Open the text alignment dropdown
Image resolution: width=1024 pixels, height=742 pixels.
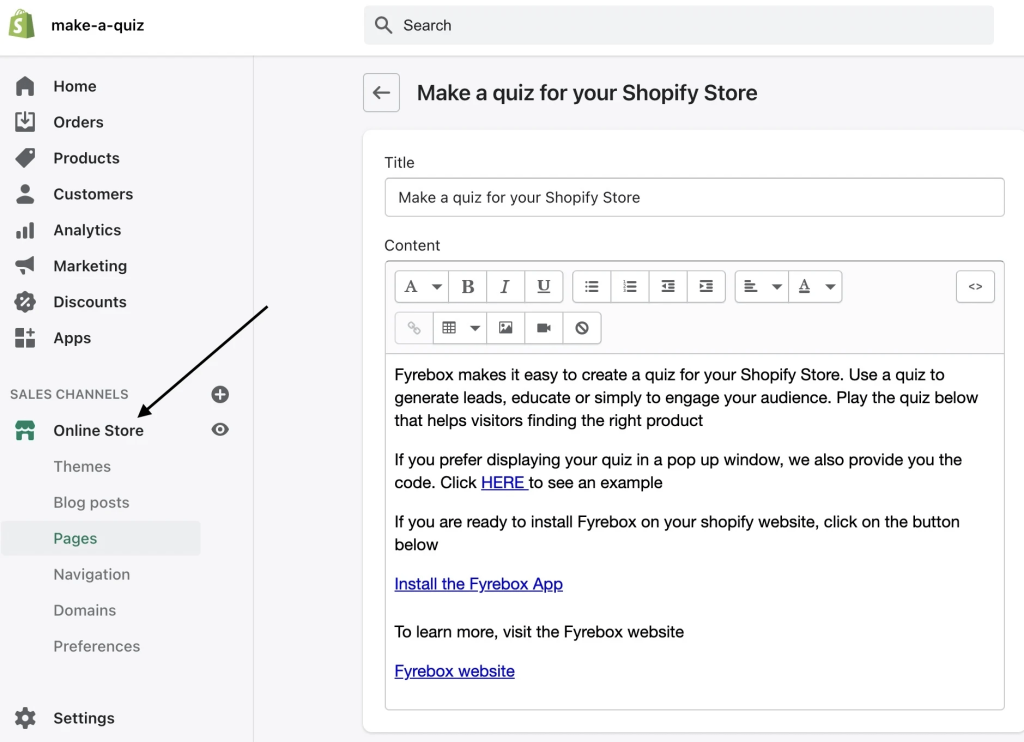pos(762,287)
